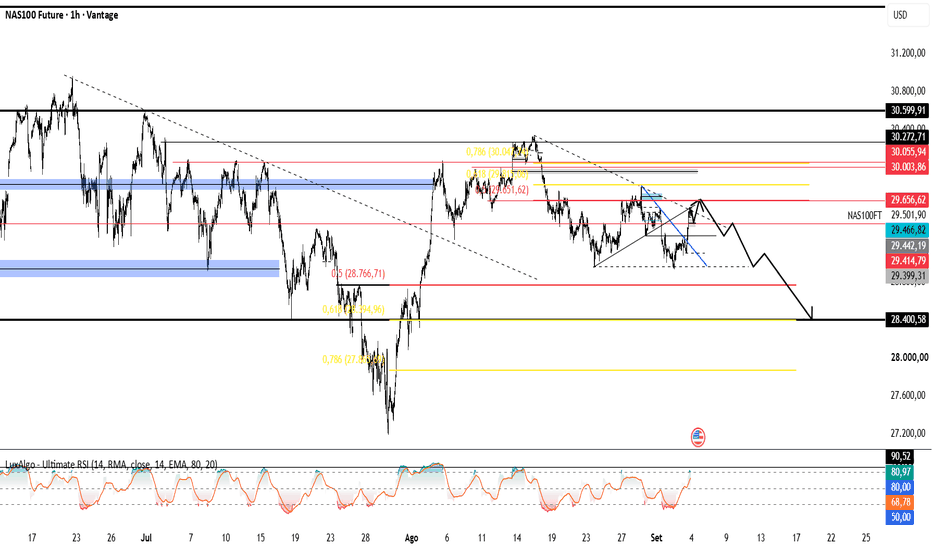Screen dimensions: 932x550
Task: Select the NAS100 Future chart title
Action: [x=62, y=15]
